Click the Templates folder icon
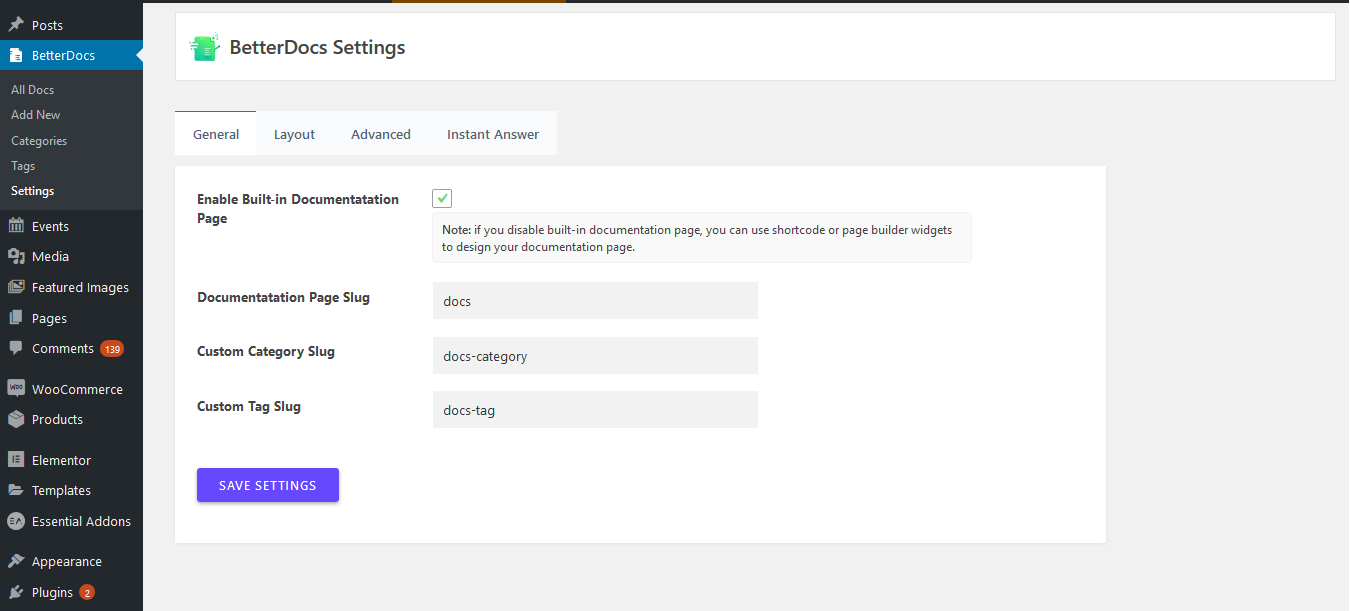This screenshot has width=1350, height=611. (x=16, y=490)
